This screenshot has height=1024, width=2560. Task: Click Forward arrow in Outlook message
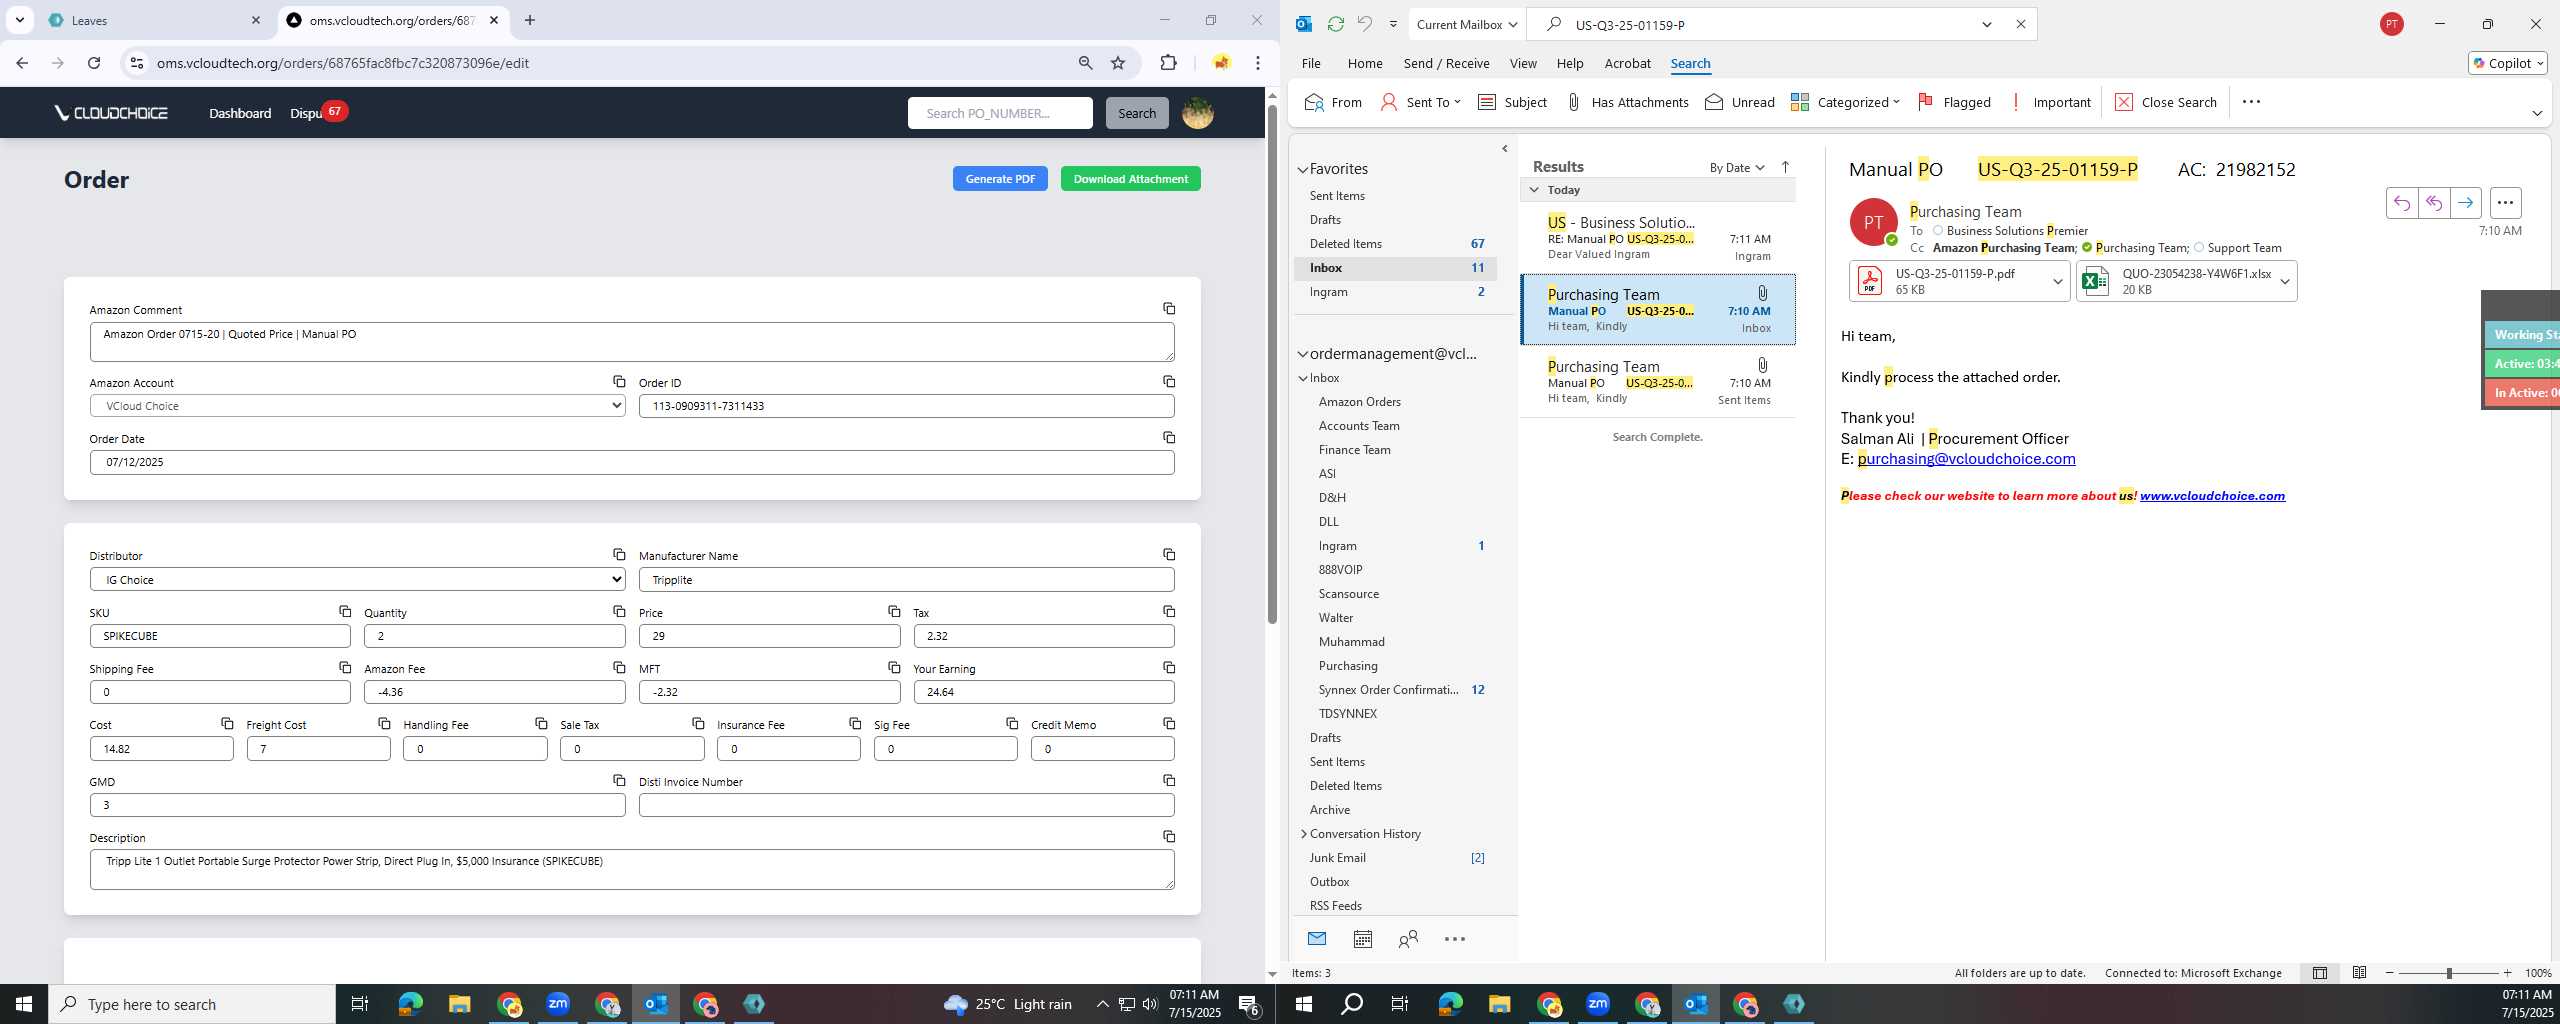[2465, 203]
